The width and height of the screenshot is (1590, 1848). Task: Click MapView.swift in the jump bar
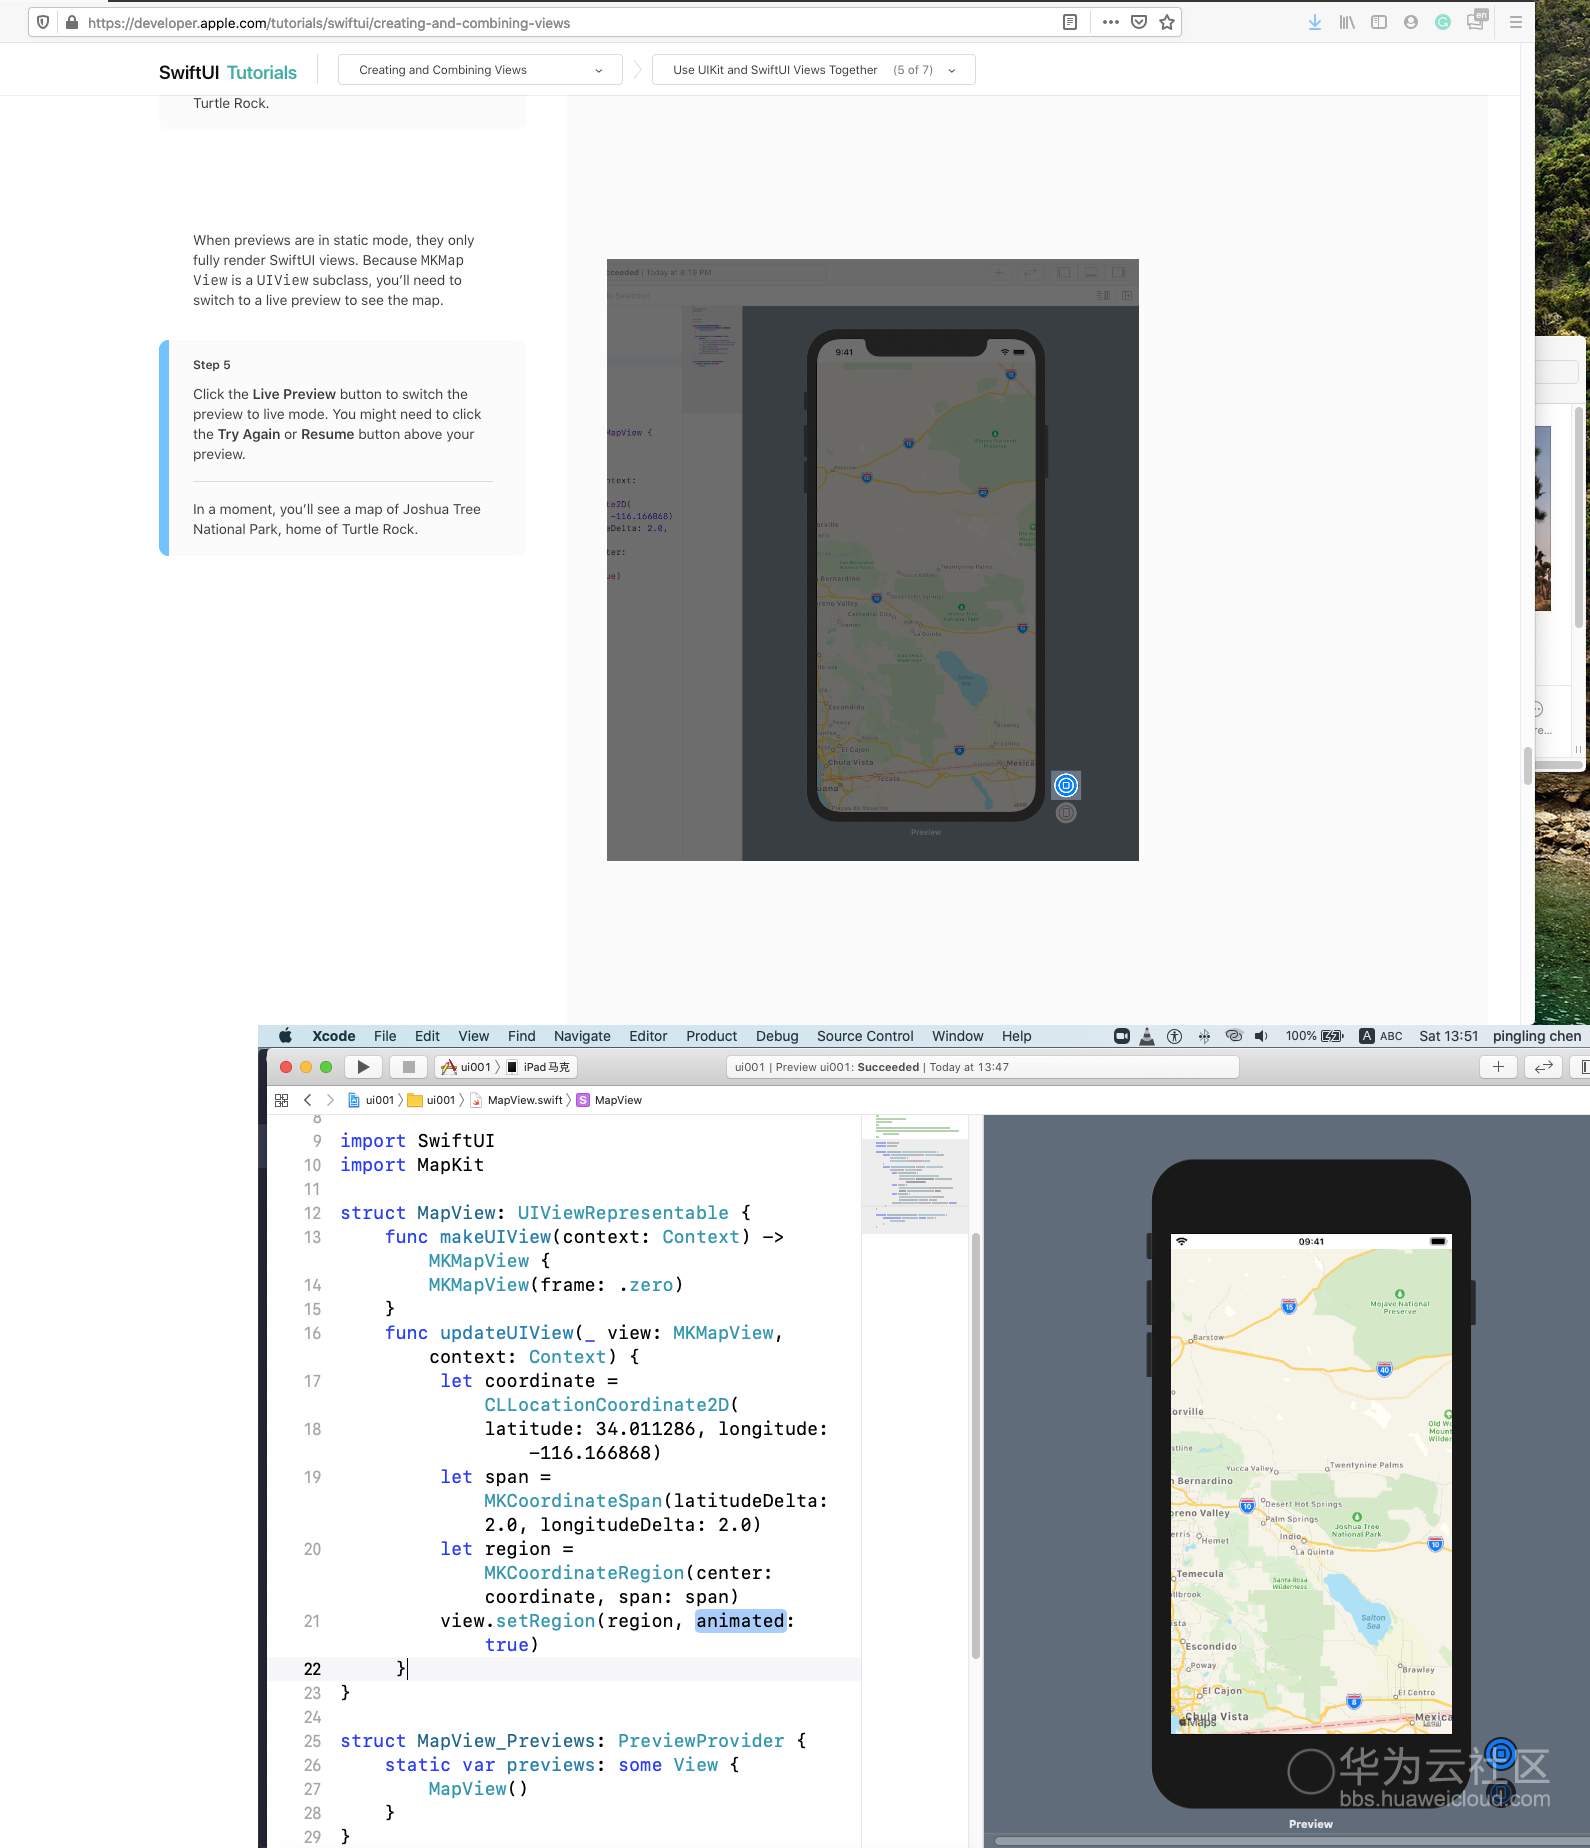[516, 1100]
